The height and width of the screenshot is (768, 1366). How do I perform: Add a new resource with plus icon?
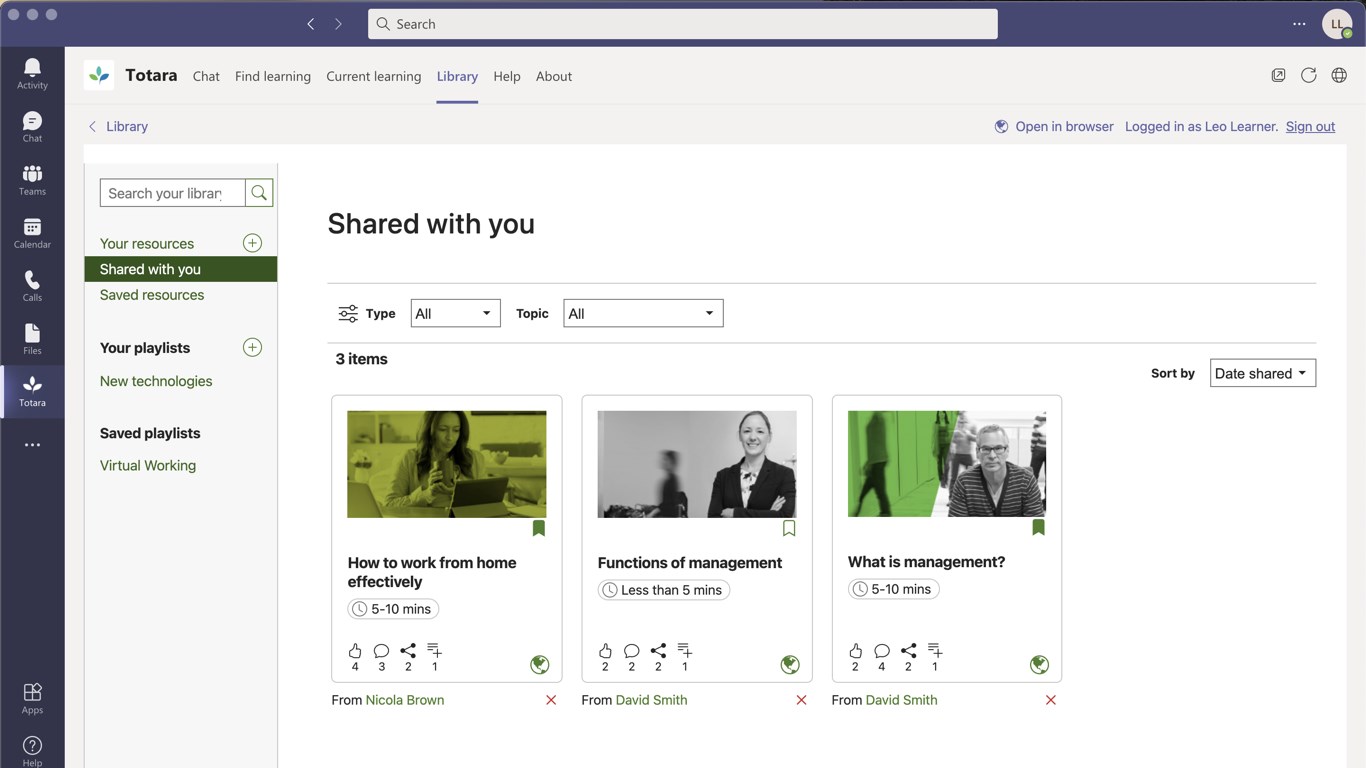coord(252,243)
